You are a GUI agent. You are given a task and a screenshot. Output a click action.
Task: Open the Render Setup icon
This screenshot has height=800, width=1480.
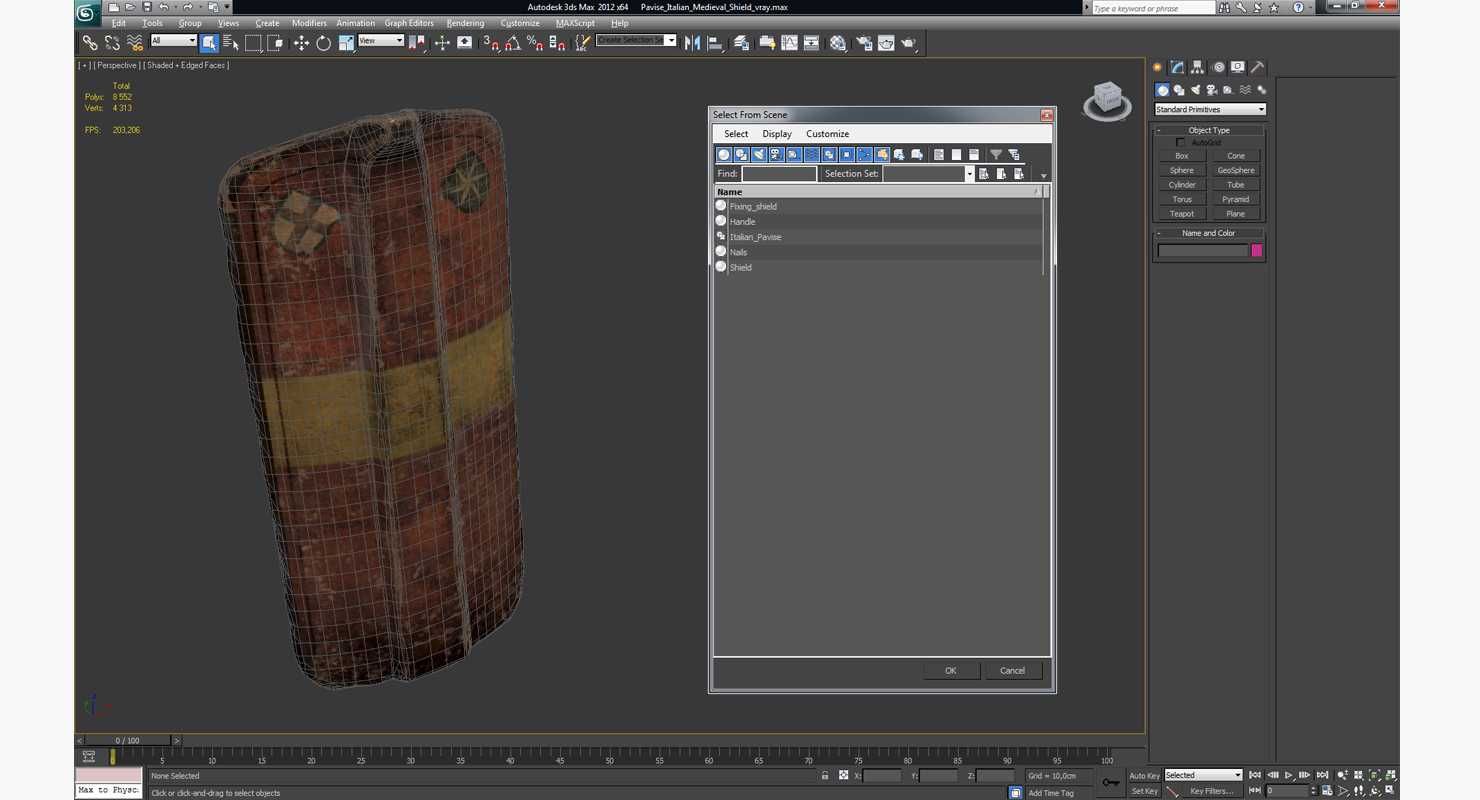[864, 43]
